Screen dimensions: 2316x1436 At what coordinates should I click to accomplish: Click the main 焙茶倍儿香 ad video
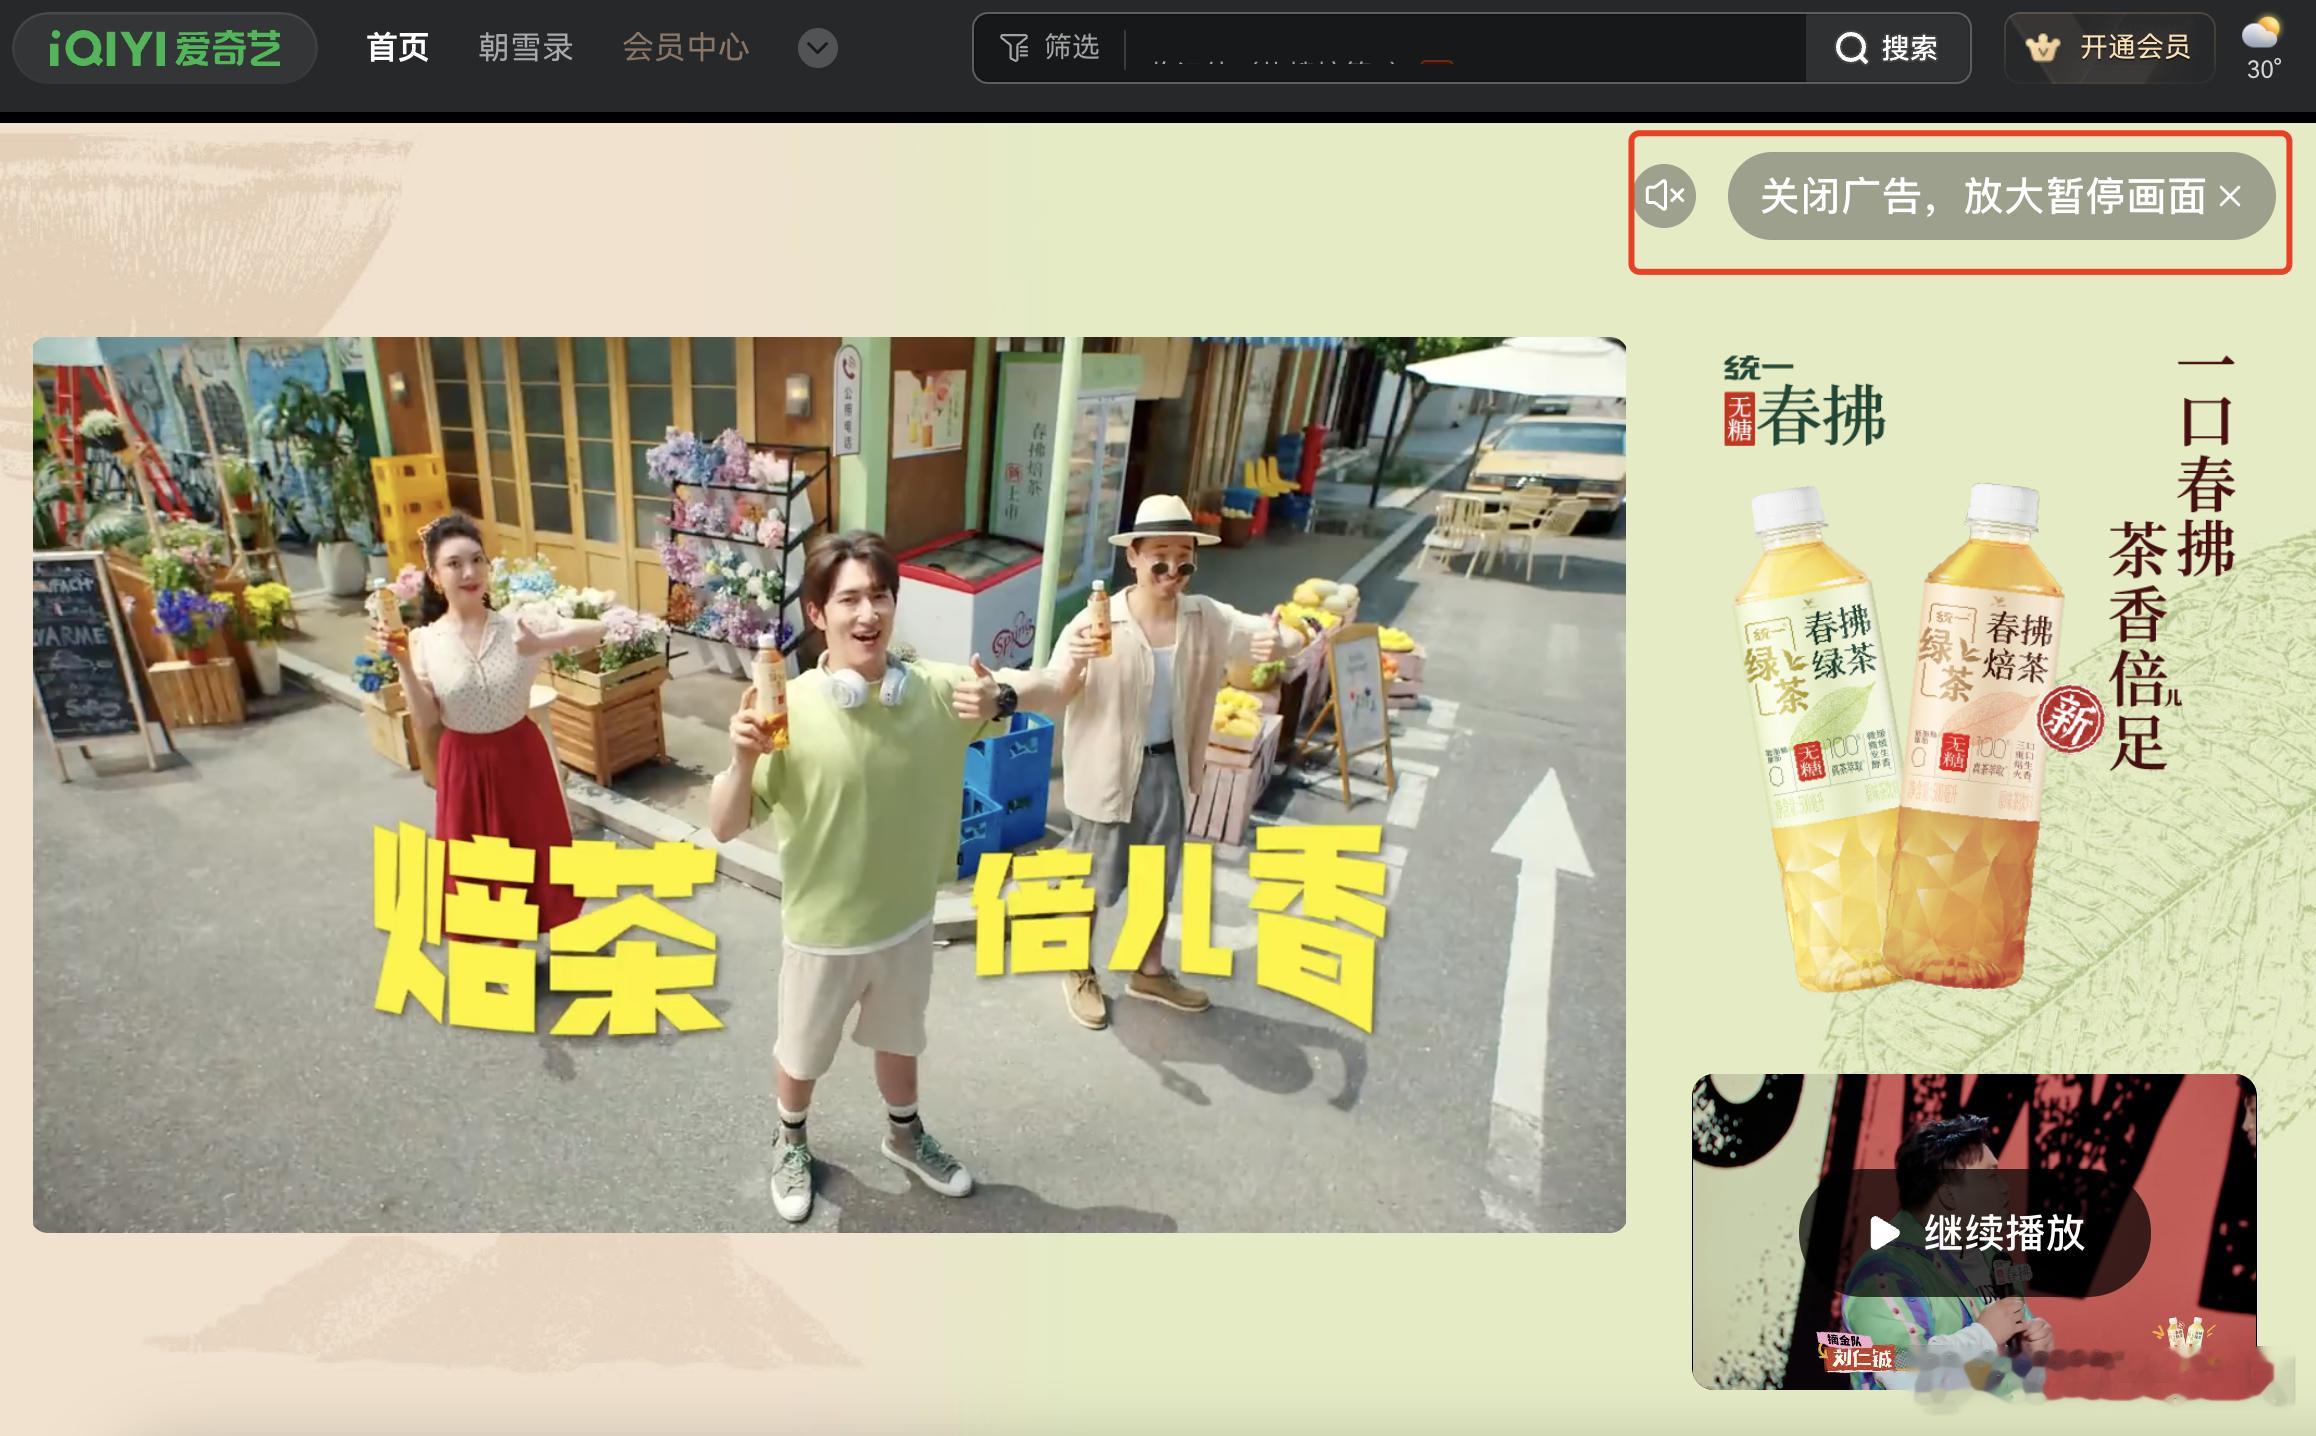coord(829,784)
